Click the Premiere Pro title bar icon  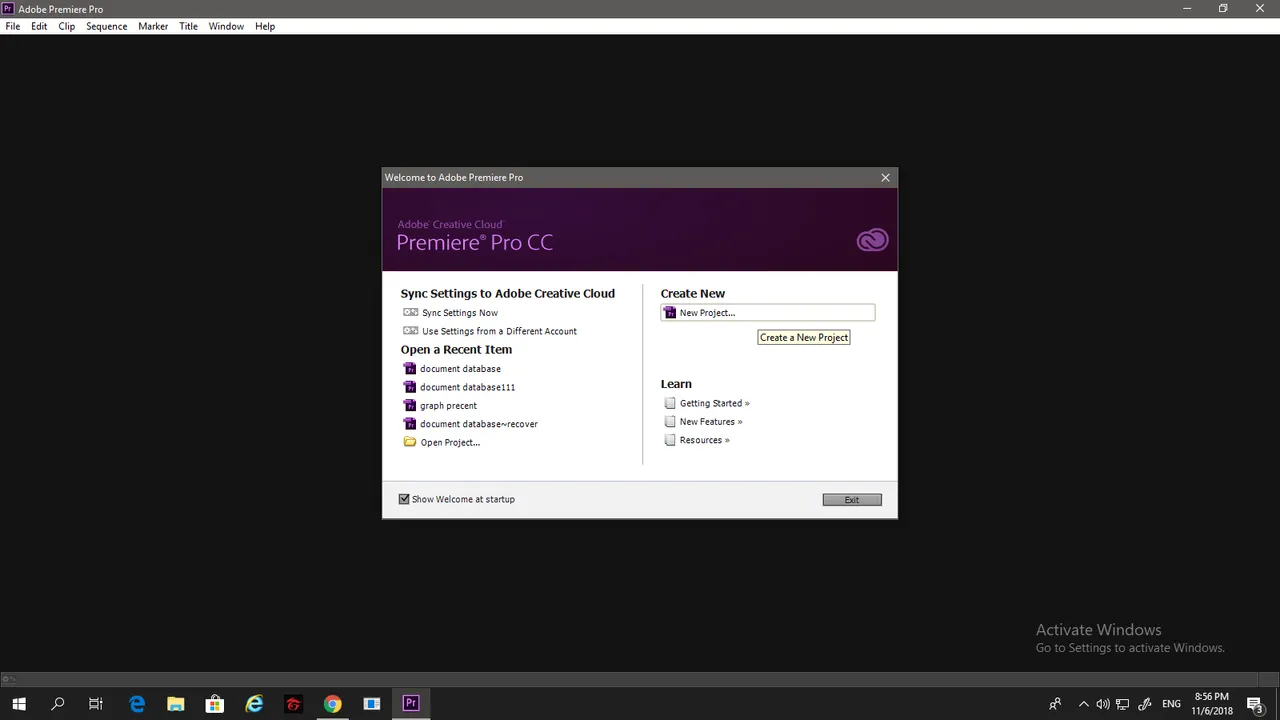pyautogui.click(x=8, y=8)
